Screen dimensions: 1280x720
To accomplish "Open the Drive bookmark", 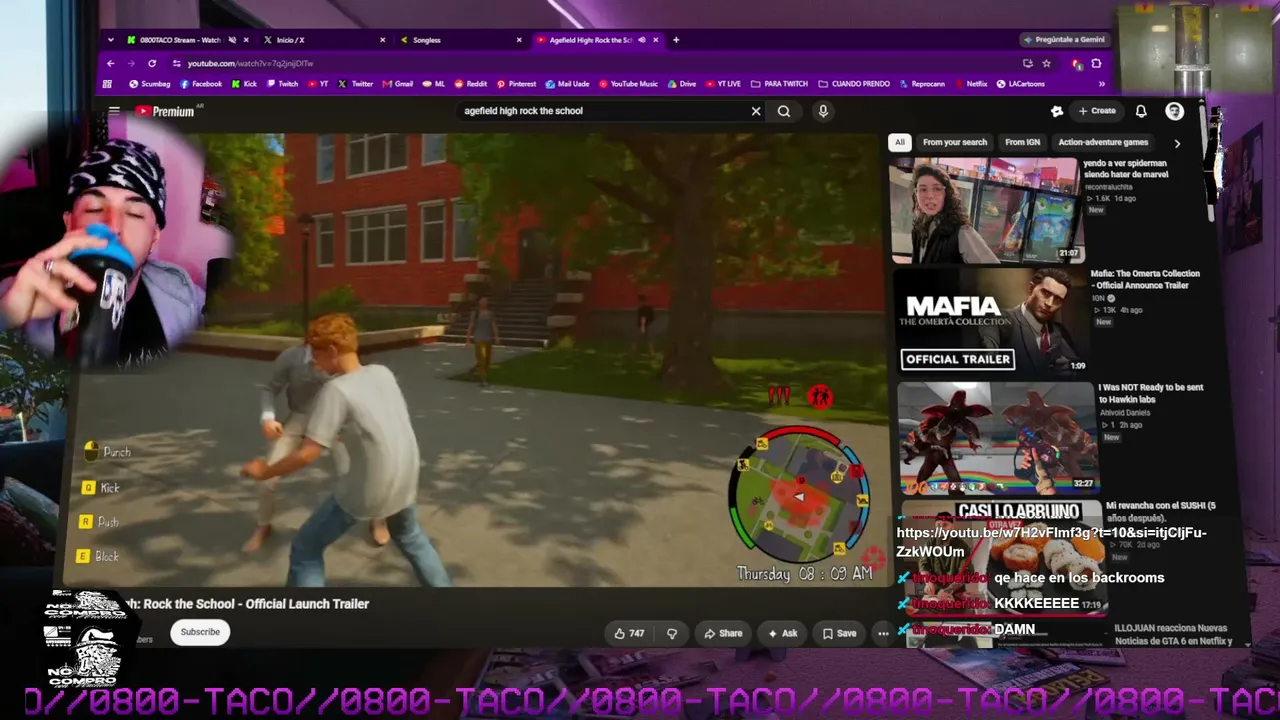I will (682, 84).
